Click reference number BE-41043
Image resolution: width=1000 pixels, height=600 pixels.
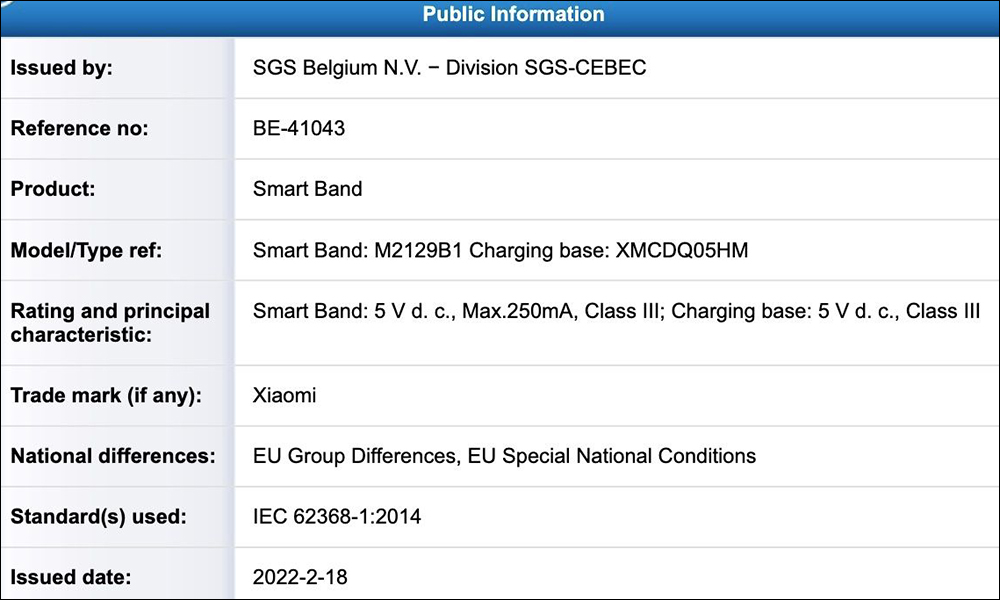[298, 128]
